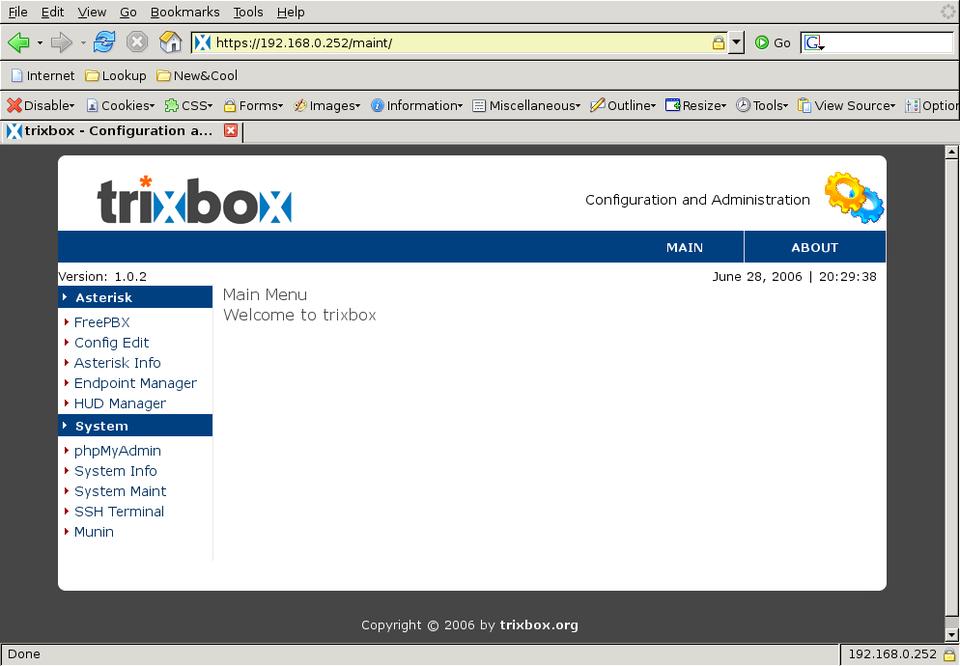The image size is (960, 666).
Task: Open the Cookies toolbar menu
Action: [x=120, y=105]
